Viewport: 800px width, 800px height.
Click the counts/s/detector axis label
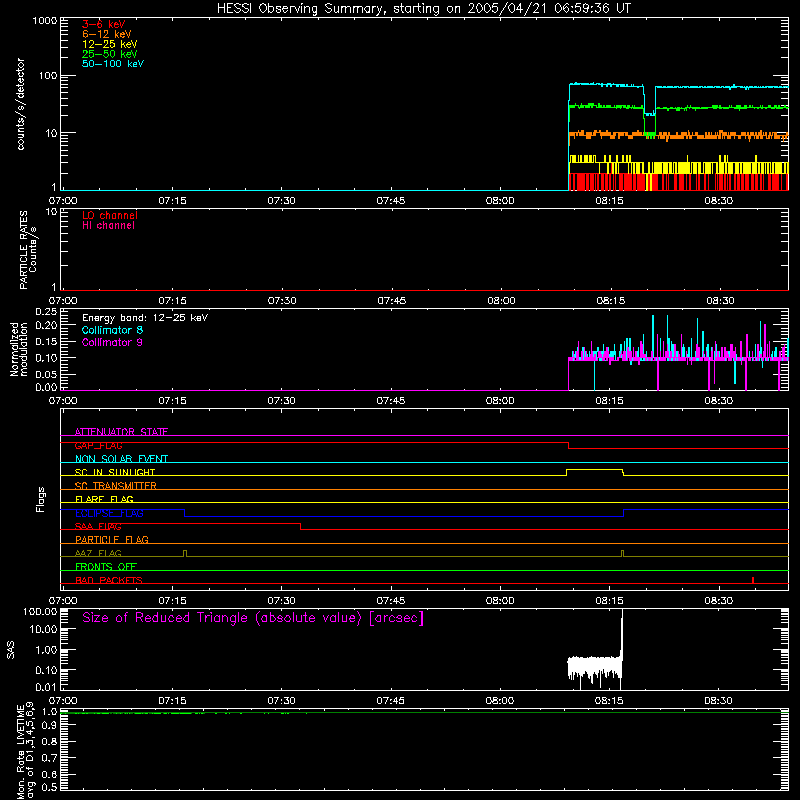pyautogui.click(x=20, y=104)
